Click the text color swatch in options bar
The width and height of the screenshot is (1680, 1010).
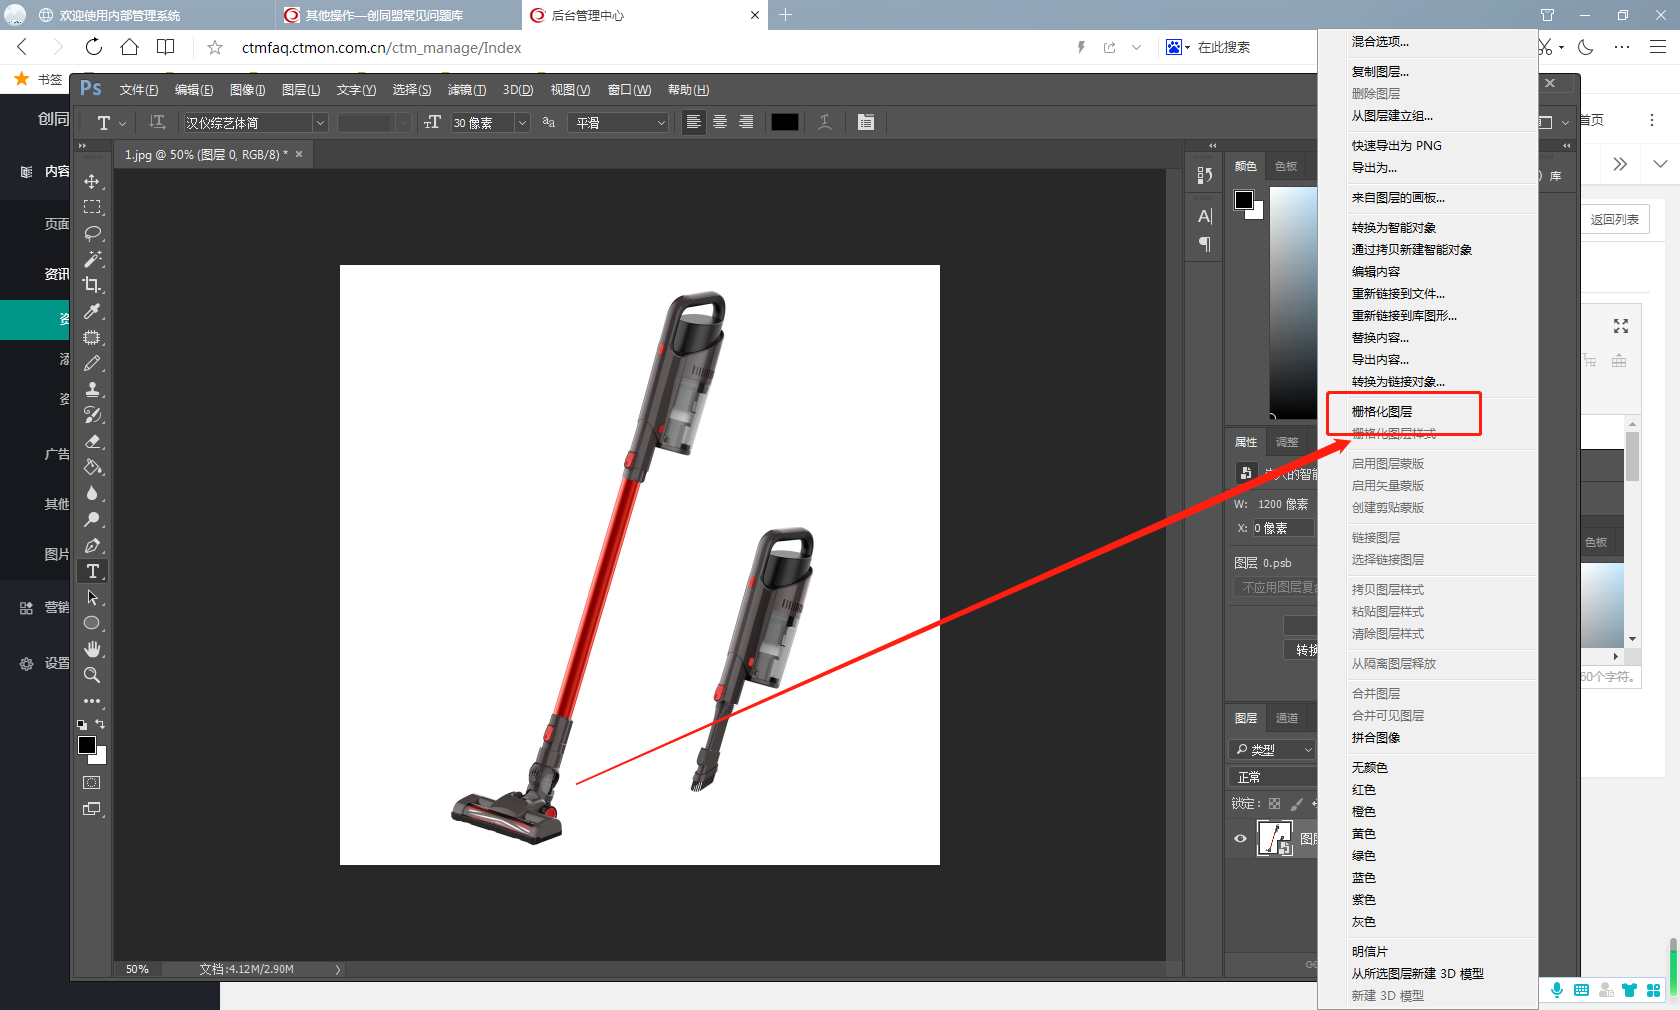point(785,122)
